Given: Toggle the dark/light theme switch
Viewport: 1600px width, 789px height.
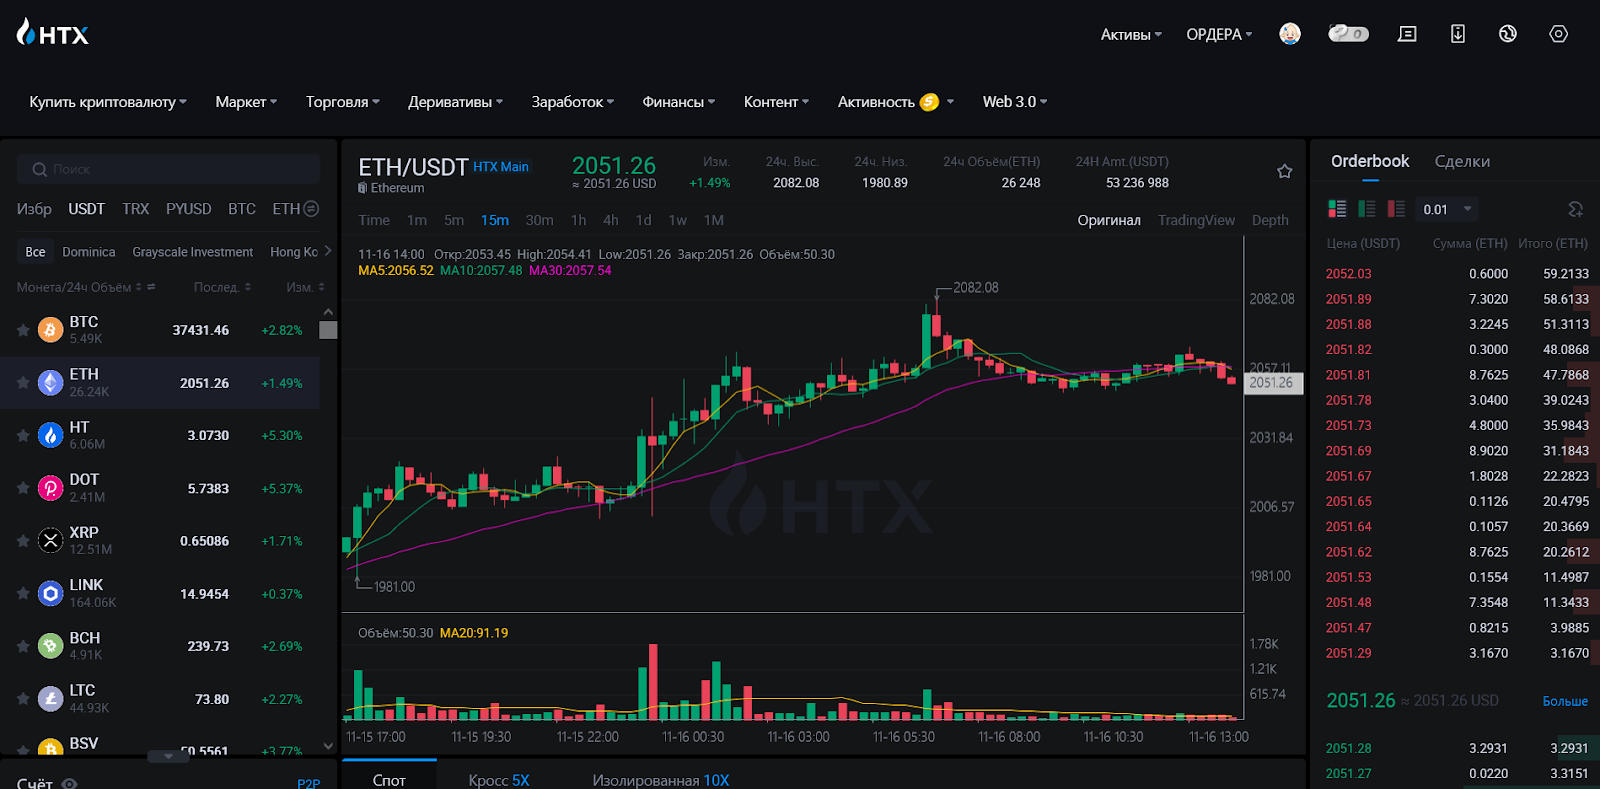Looking at the screenshot, I should 1348,34.
